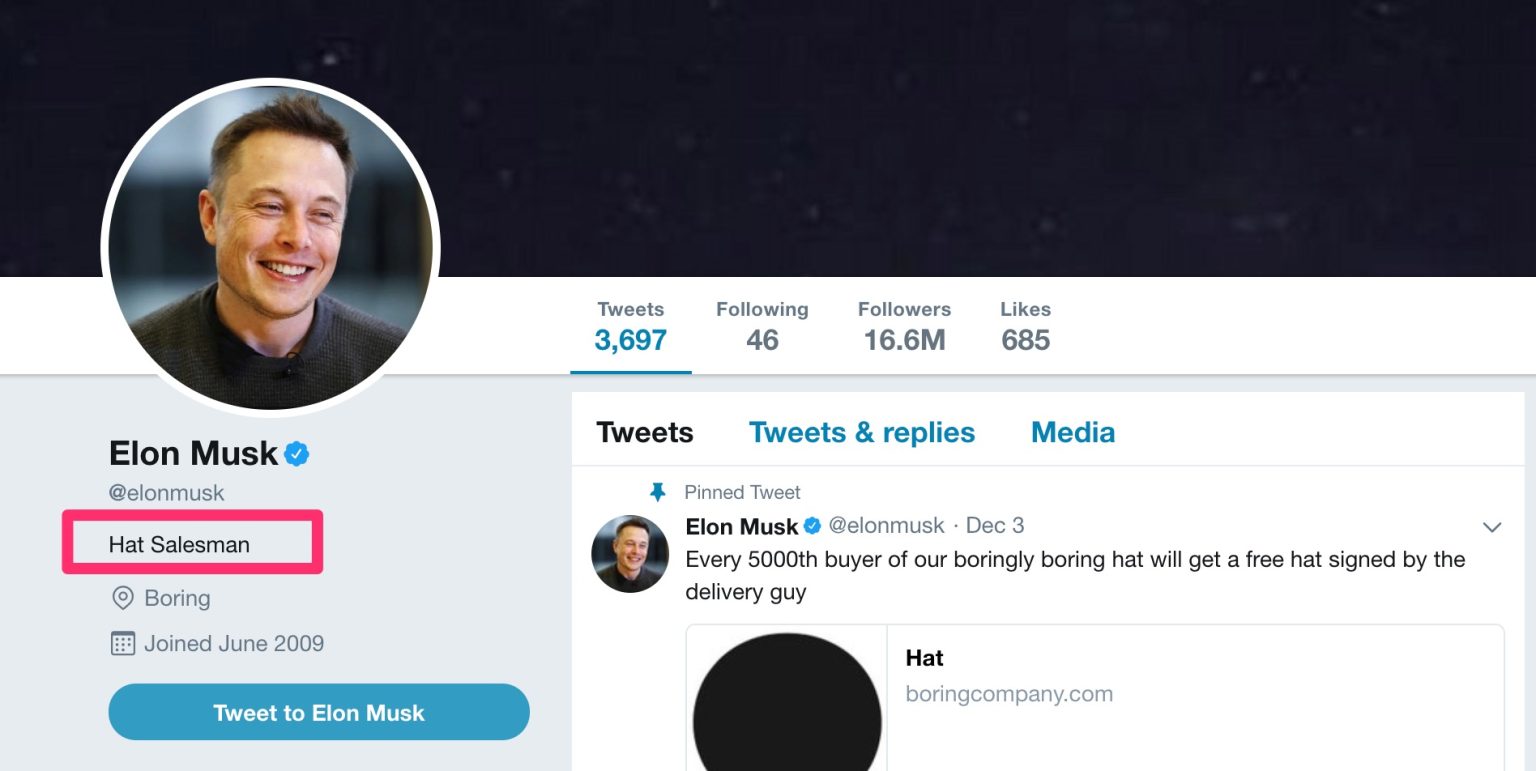Select the Tweets timeline tab

point(644,432)
